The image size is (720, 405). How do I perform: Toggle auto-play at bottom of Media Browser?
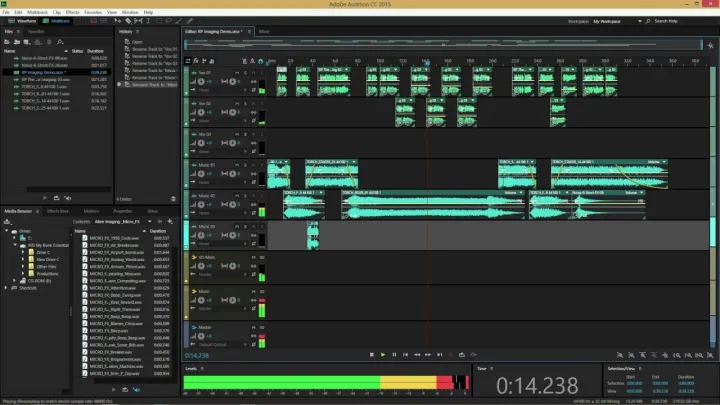pos(136,389)
